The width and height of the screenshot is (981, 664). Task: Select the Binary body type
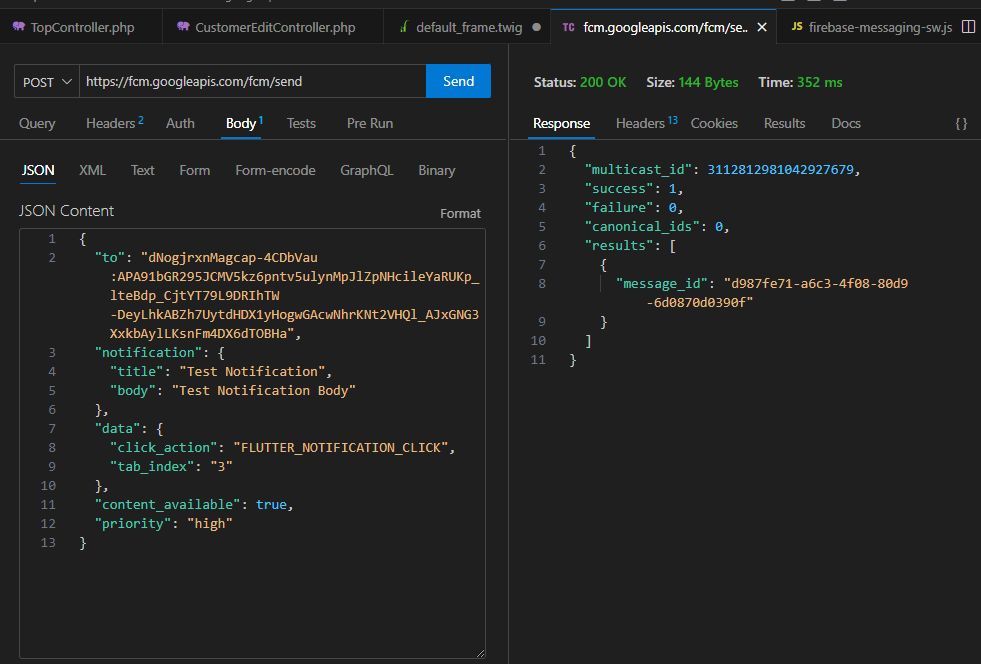(x=437, y=170)
